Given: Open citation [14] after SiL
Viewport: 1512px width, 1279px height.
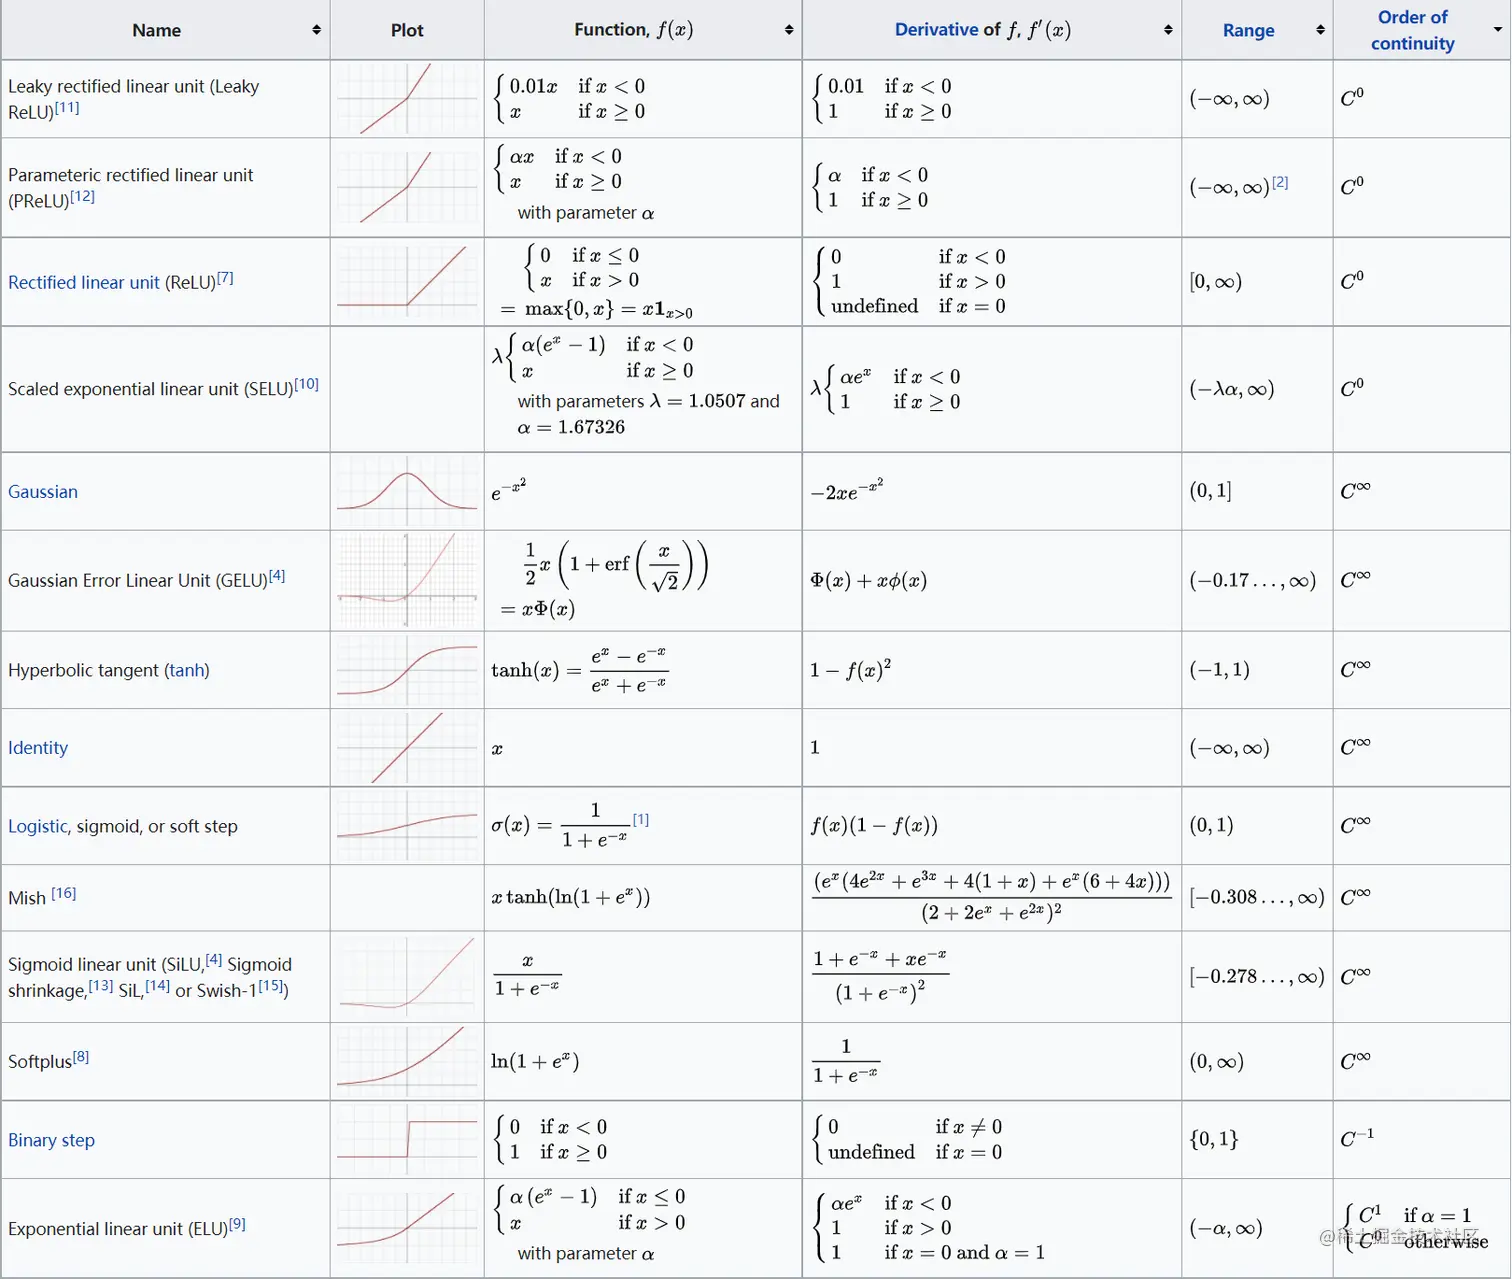Looking at the screenshot, I should tap(158, 985).
